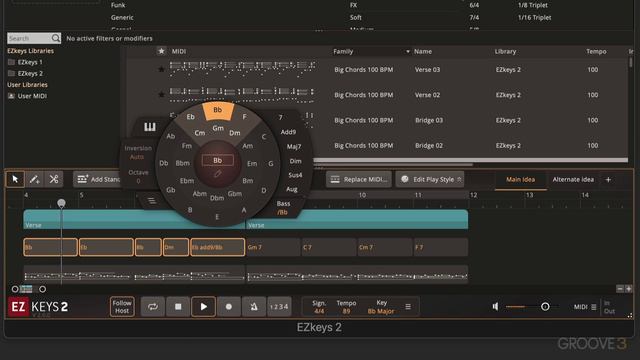Select Sus4 chord modifier
The image size is (640, 360).
295,175
